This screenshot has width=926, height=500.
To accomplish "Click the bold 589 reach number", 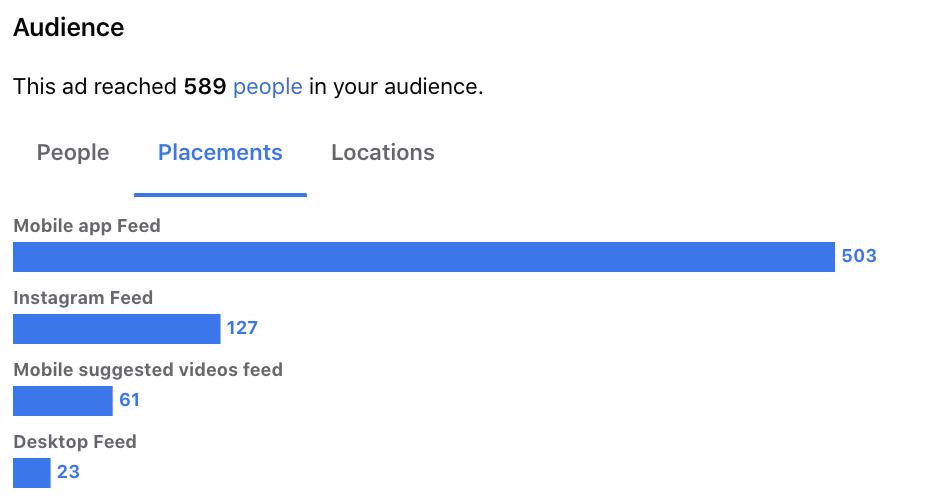I will pyautogui.click(x=205, y=87).
